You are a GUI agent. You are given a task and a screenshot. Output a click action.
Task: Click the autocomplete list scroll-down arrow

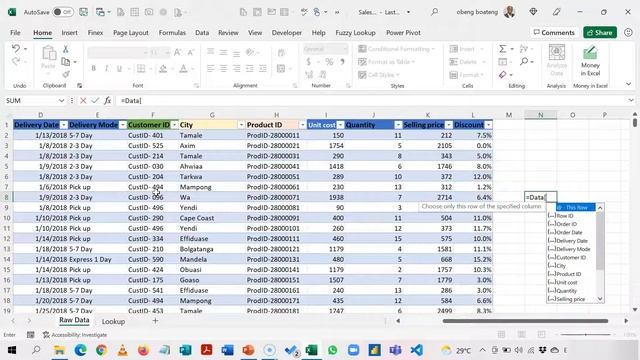[x=600, y=299]
